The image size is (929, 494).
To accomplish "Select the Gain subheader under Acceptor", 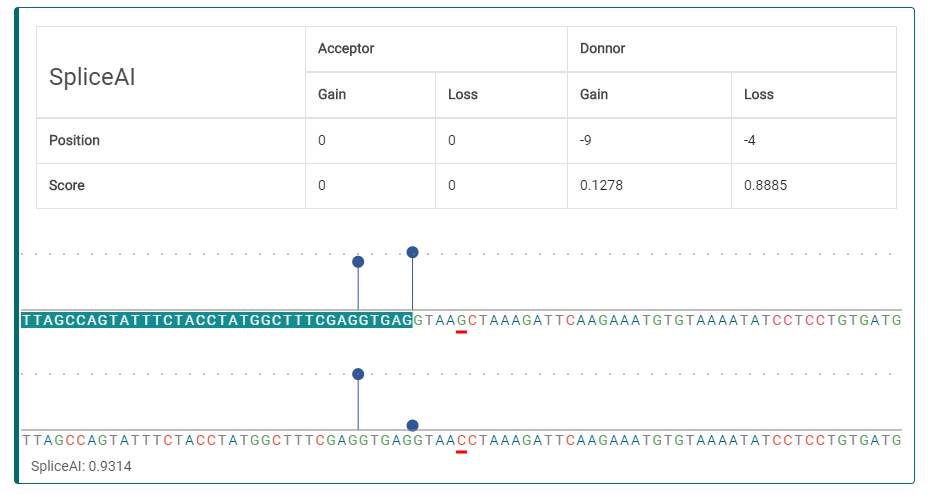I will point(332,94).
